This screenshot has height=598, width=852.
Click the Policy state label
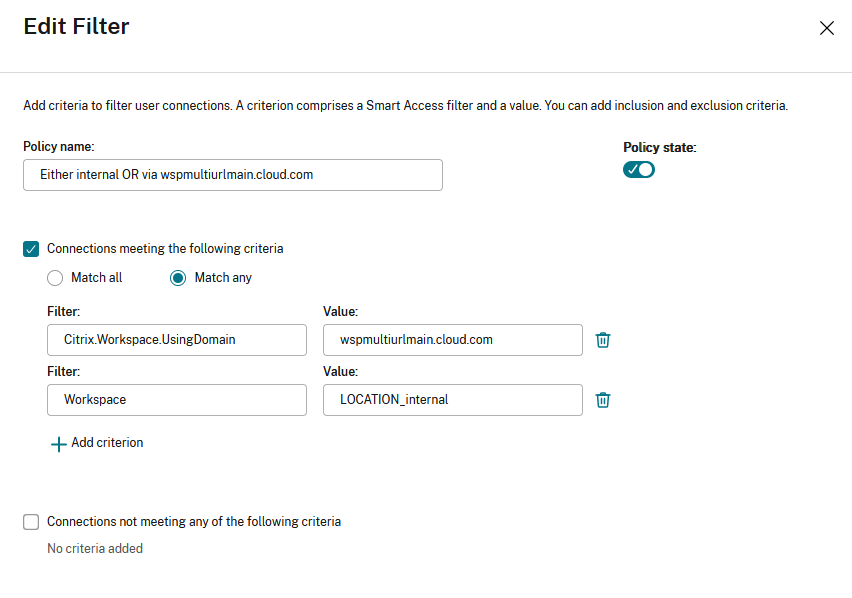(x=659, y=148)
